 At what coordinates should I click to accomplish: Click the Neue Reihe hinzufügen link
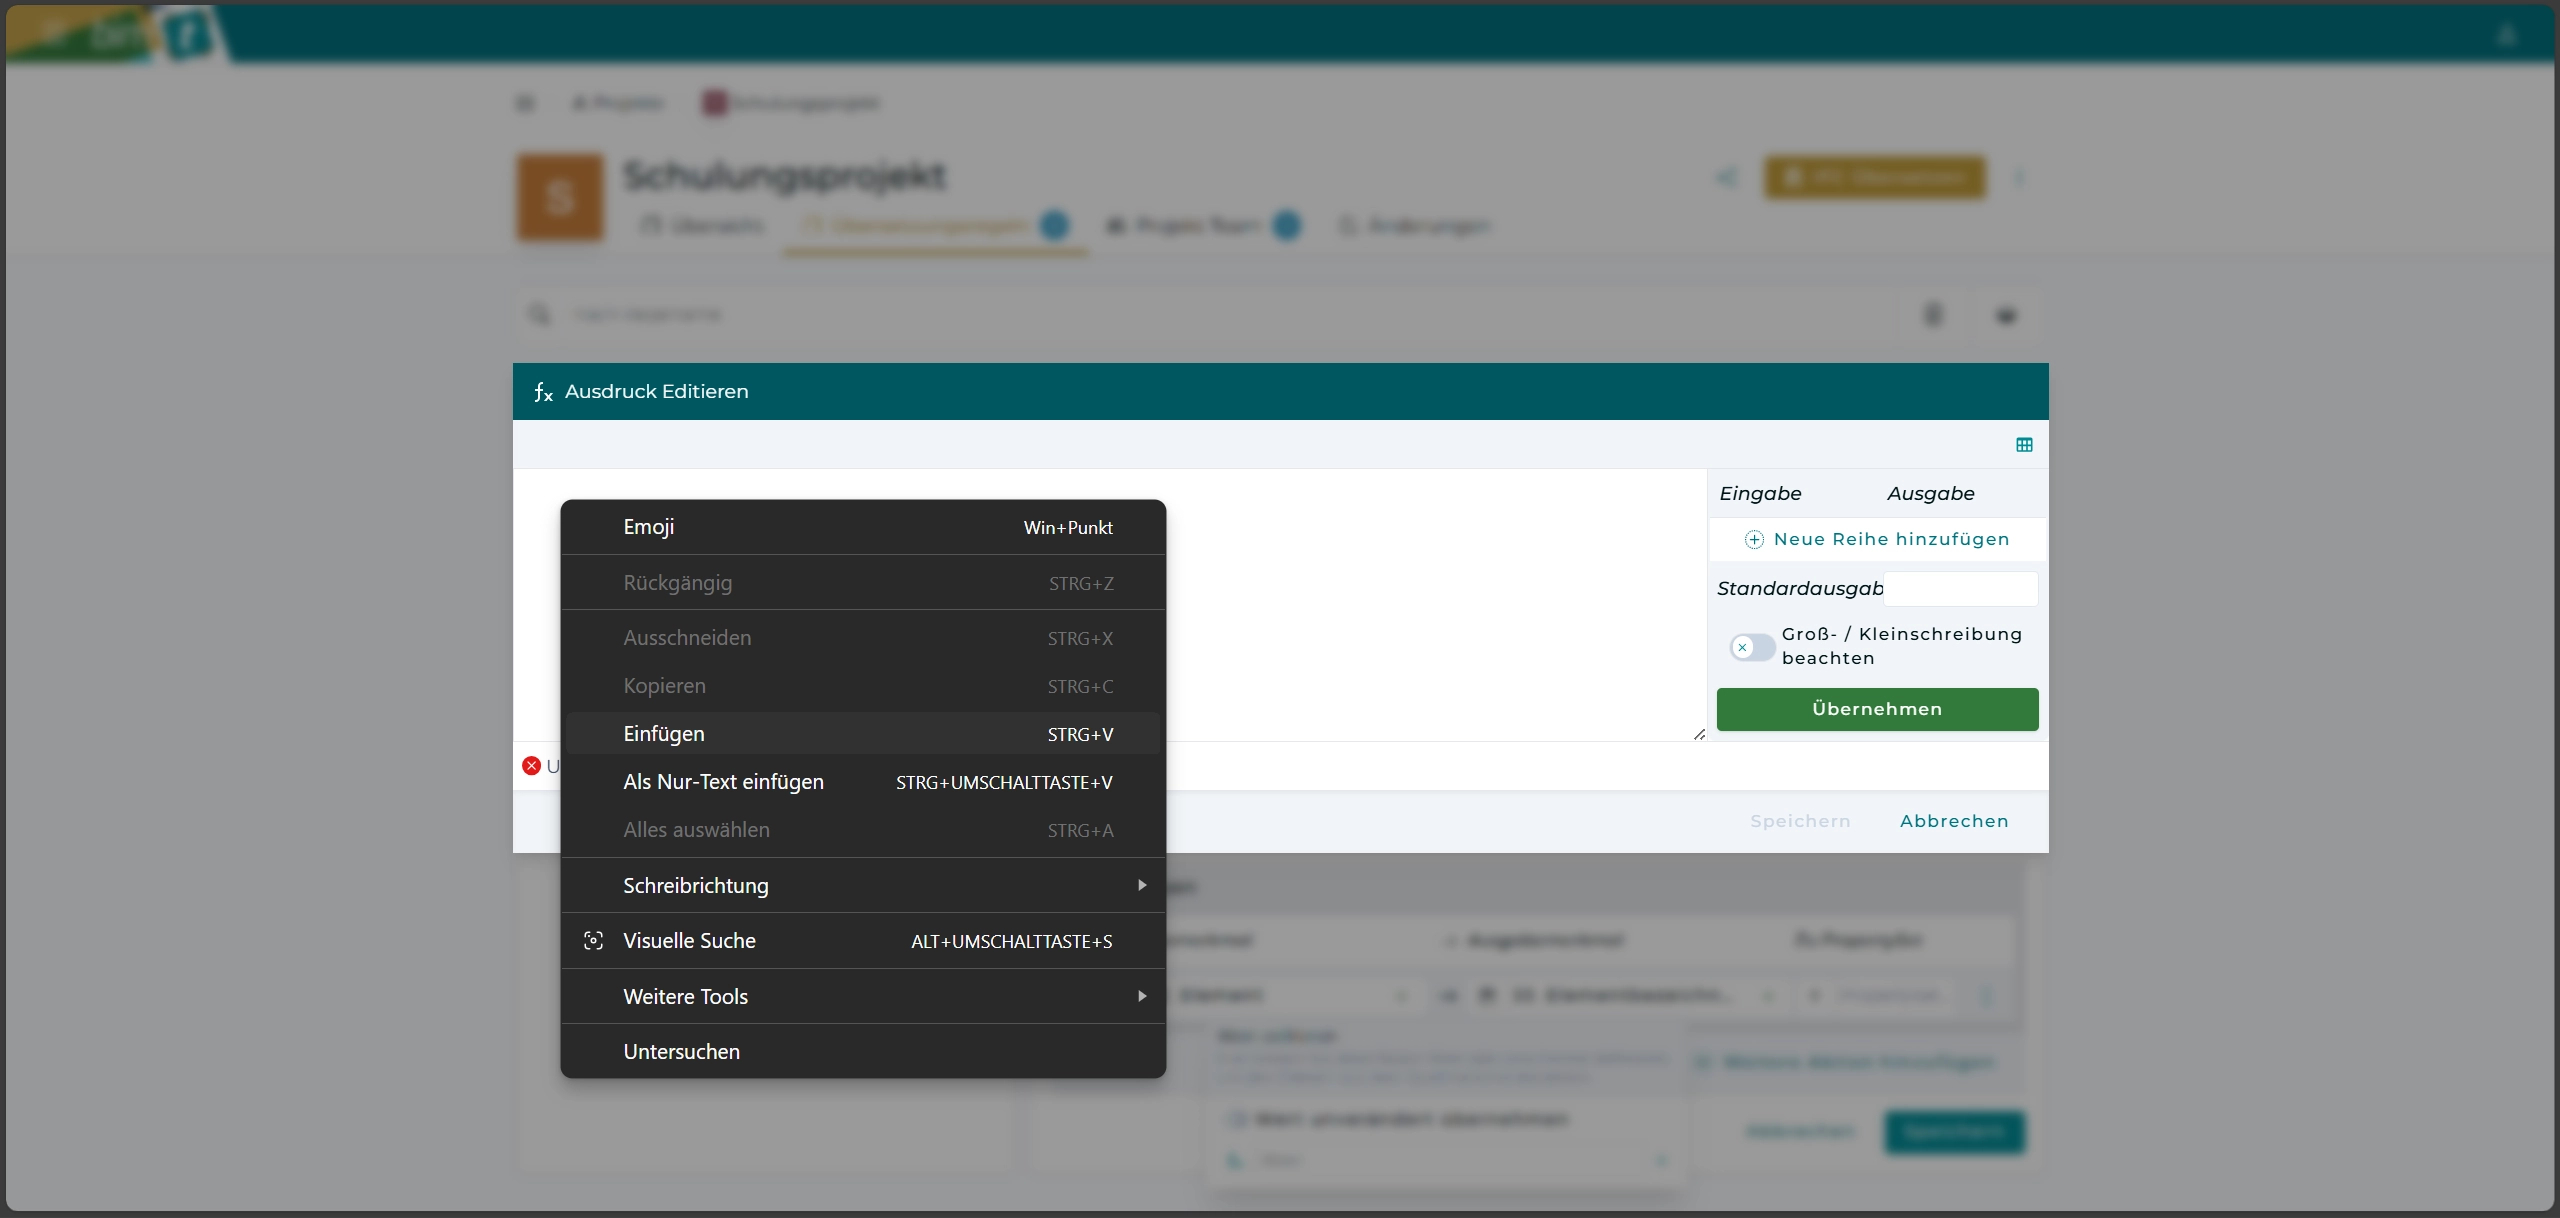1890,540
